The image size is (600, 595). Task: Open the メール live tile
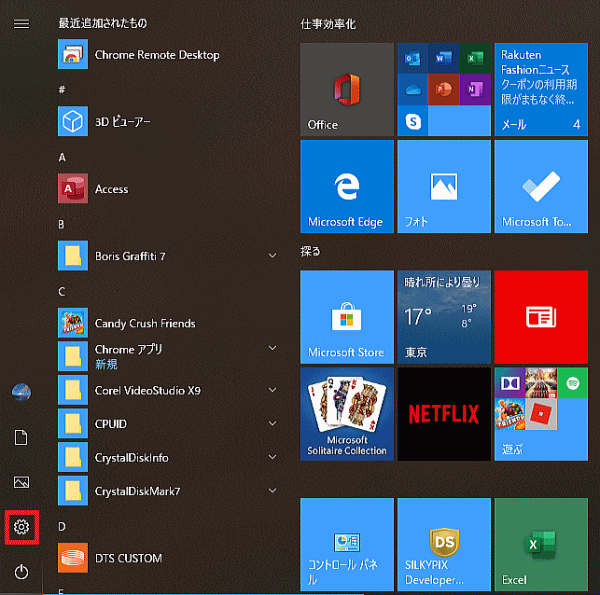click(x=541, y=89)
